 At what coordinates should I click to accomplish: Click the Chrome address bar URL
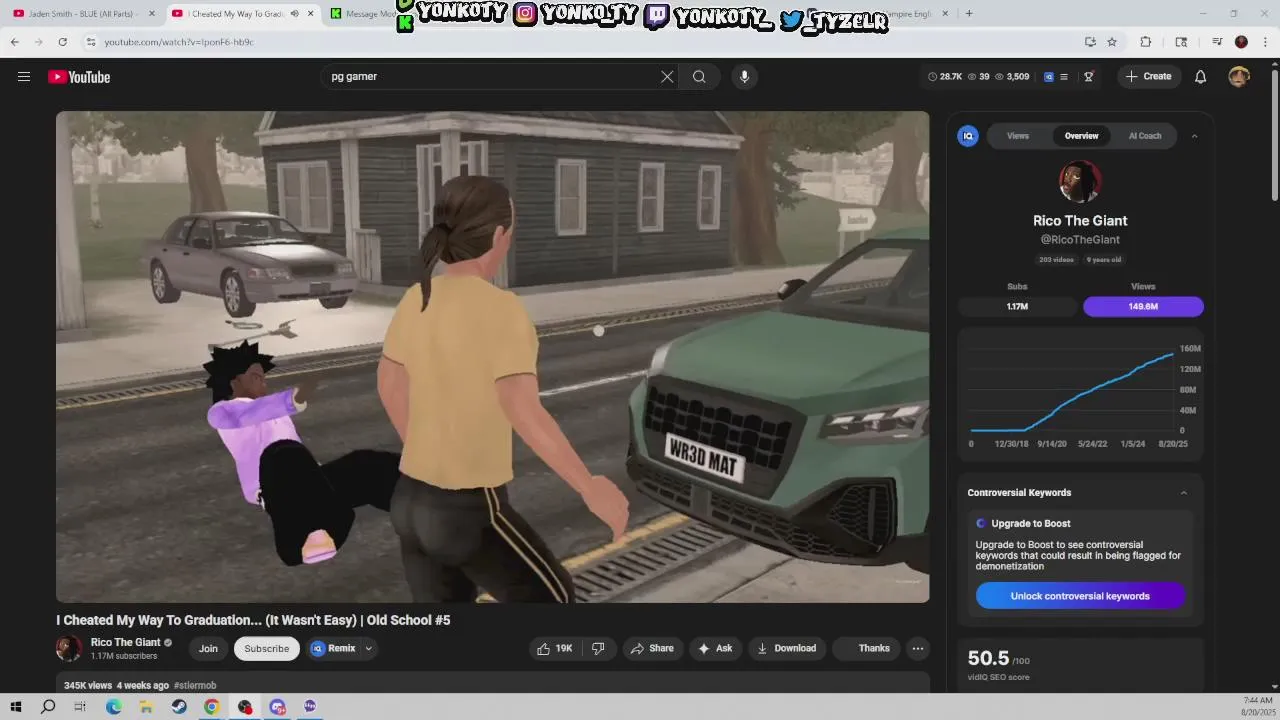(179, 42)
